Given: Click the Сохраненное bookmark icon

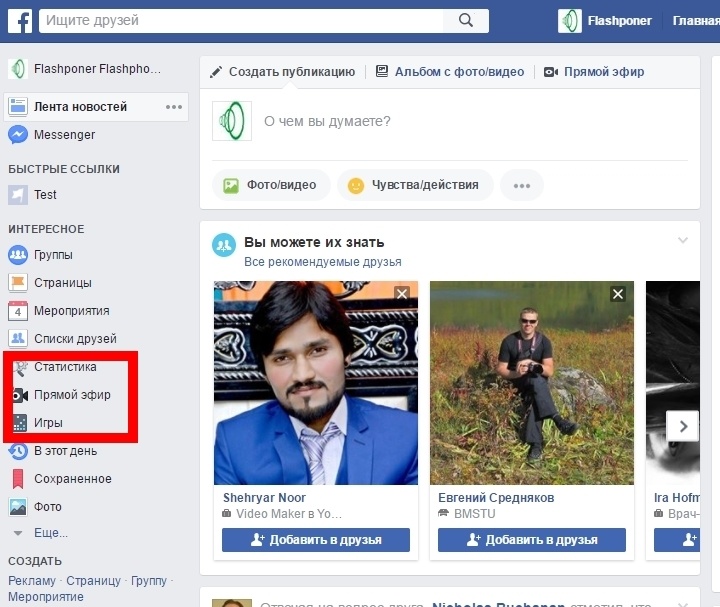Looking at the screenshot, I should 18,479.
